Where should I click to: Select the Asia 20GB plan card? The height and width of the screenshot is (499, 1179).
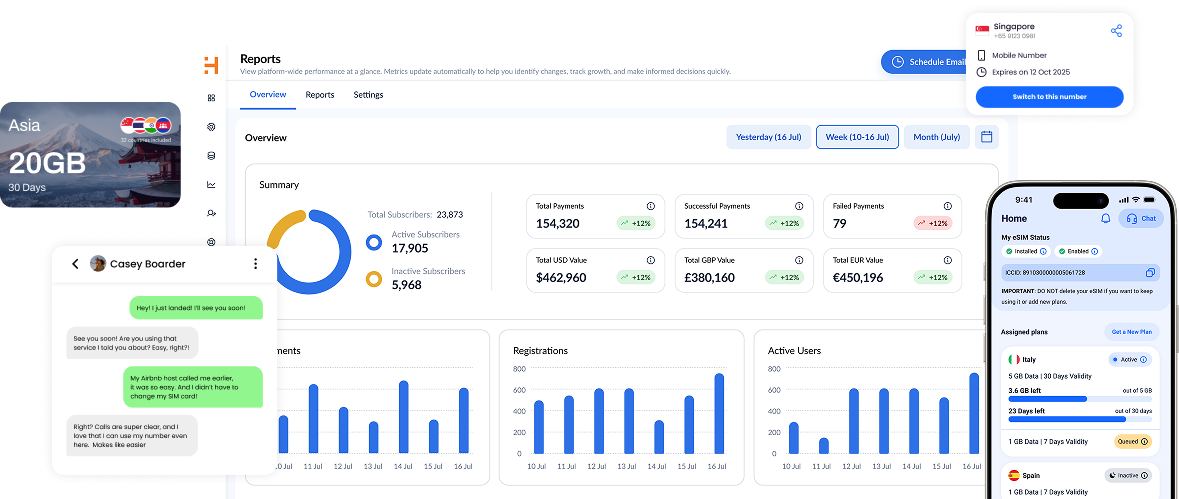click(x=90, y=154)
